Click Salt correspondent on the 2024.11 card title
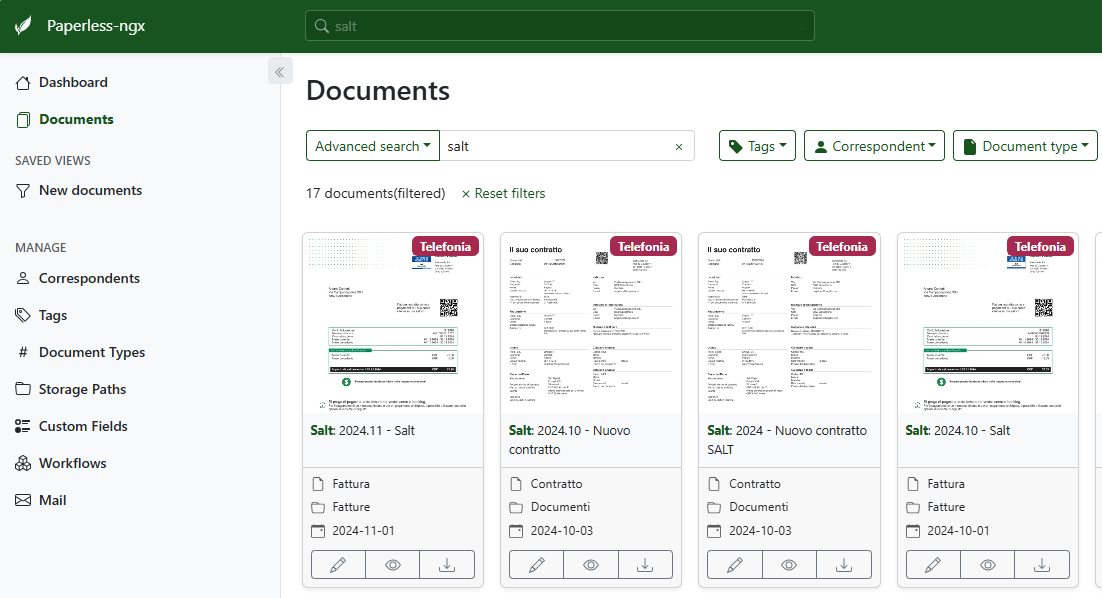 [x=323, y=431]
